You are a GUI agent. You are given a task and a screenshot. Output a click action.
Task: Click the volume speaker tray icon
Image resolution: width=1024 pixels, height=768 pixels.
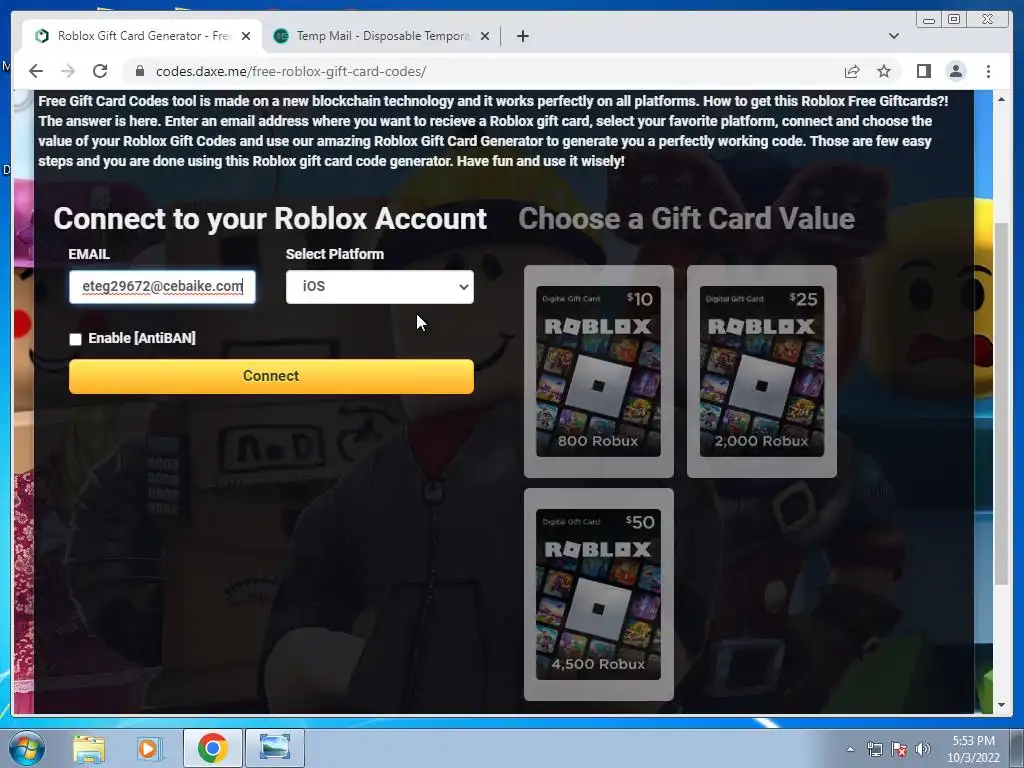[x=922, y=749]
